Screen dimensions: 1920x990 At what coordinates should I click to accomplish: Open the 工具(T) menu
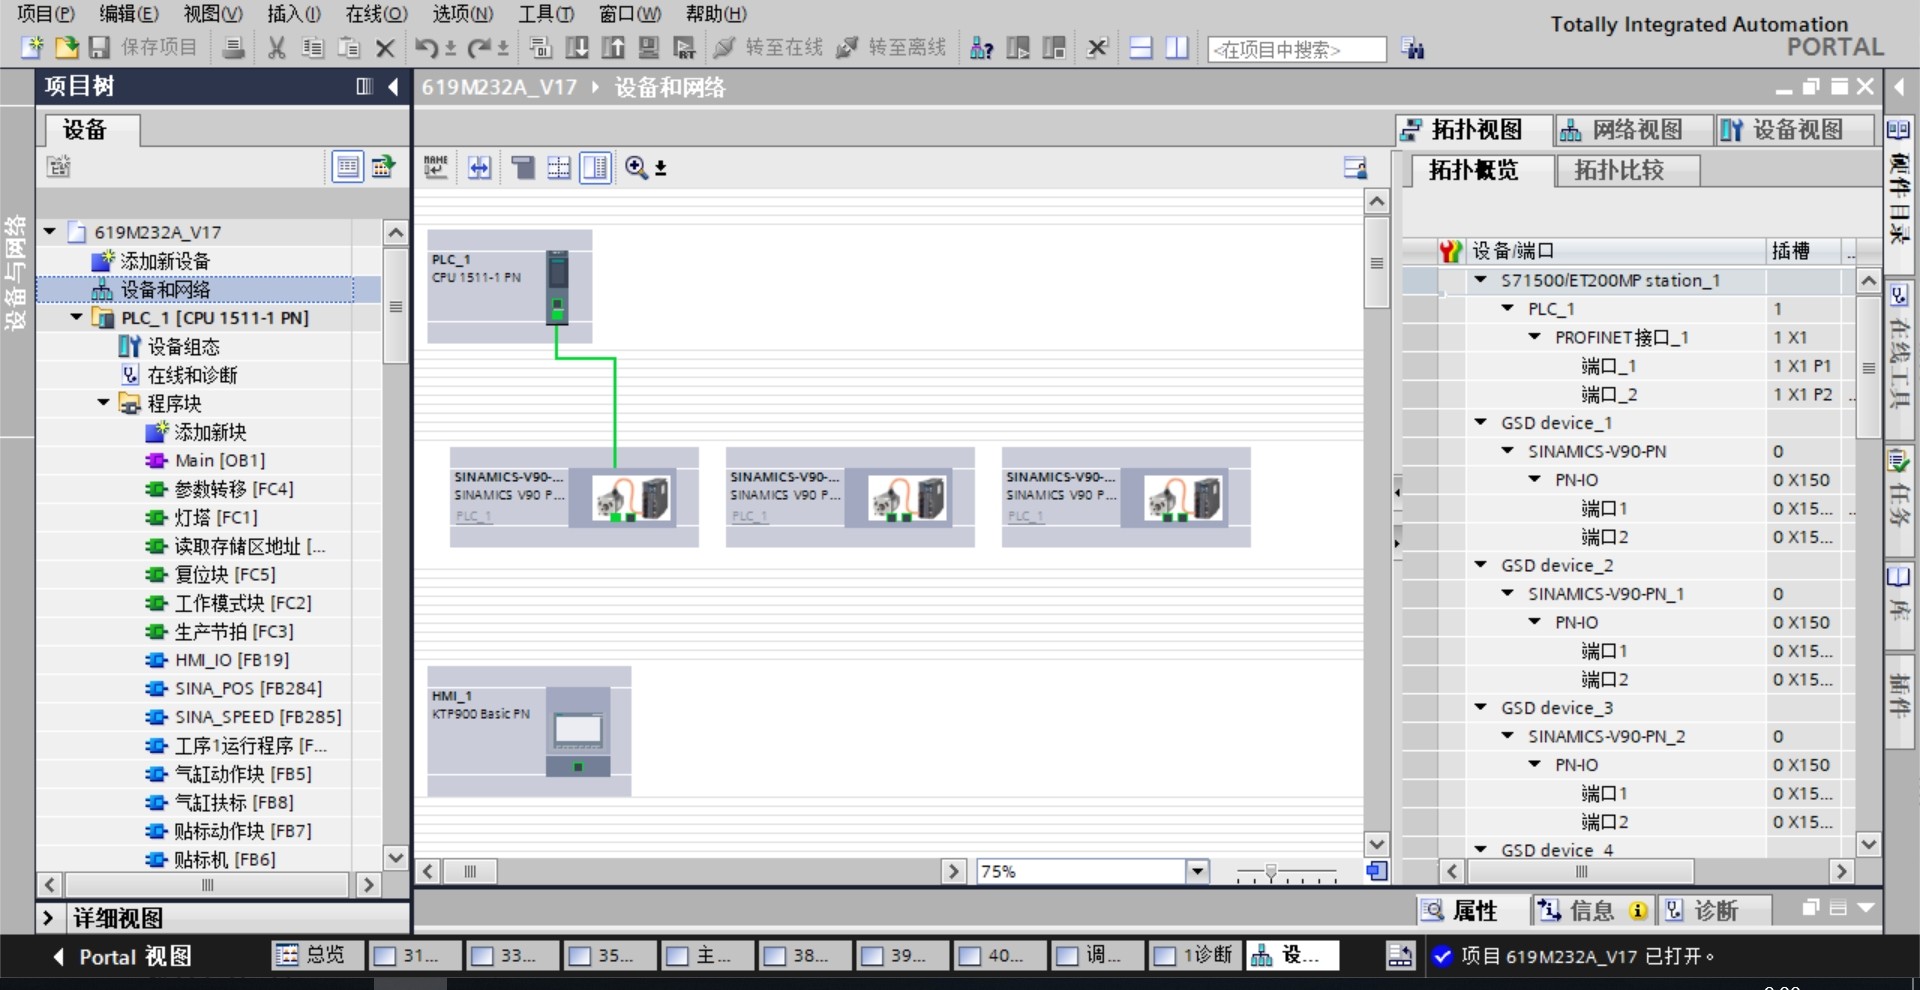[x=545, y=13]
